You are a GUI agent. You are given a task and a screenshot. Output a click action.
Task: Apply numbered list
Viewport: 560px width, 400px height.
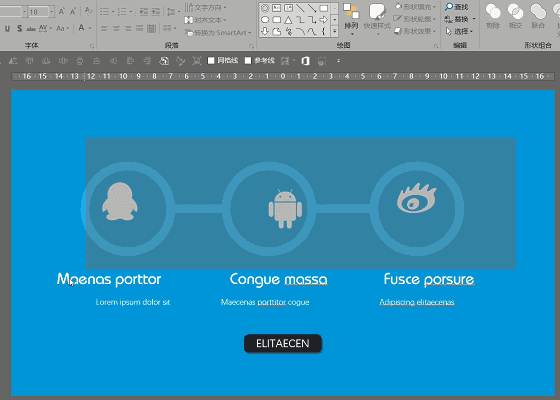(122, 12)
